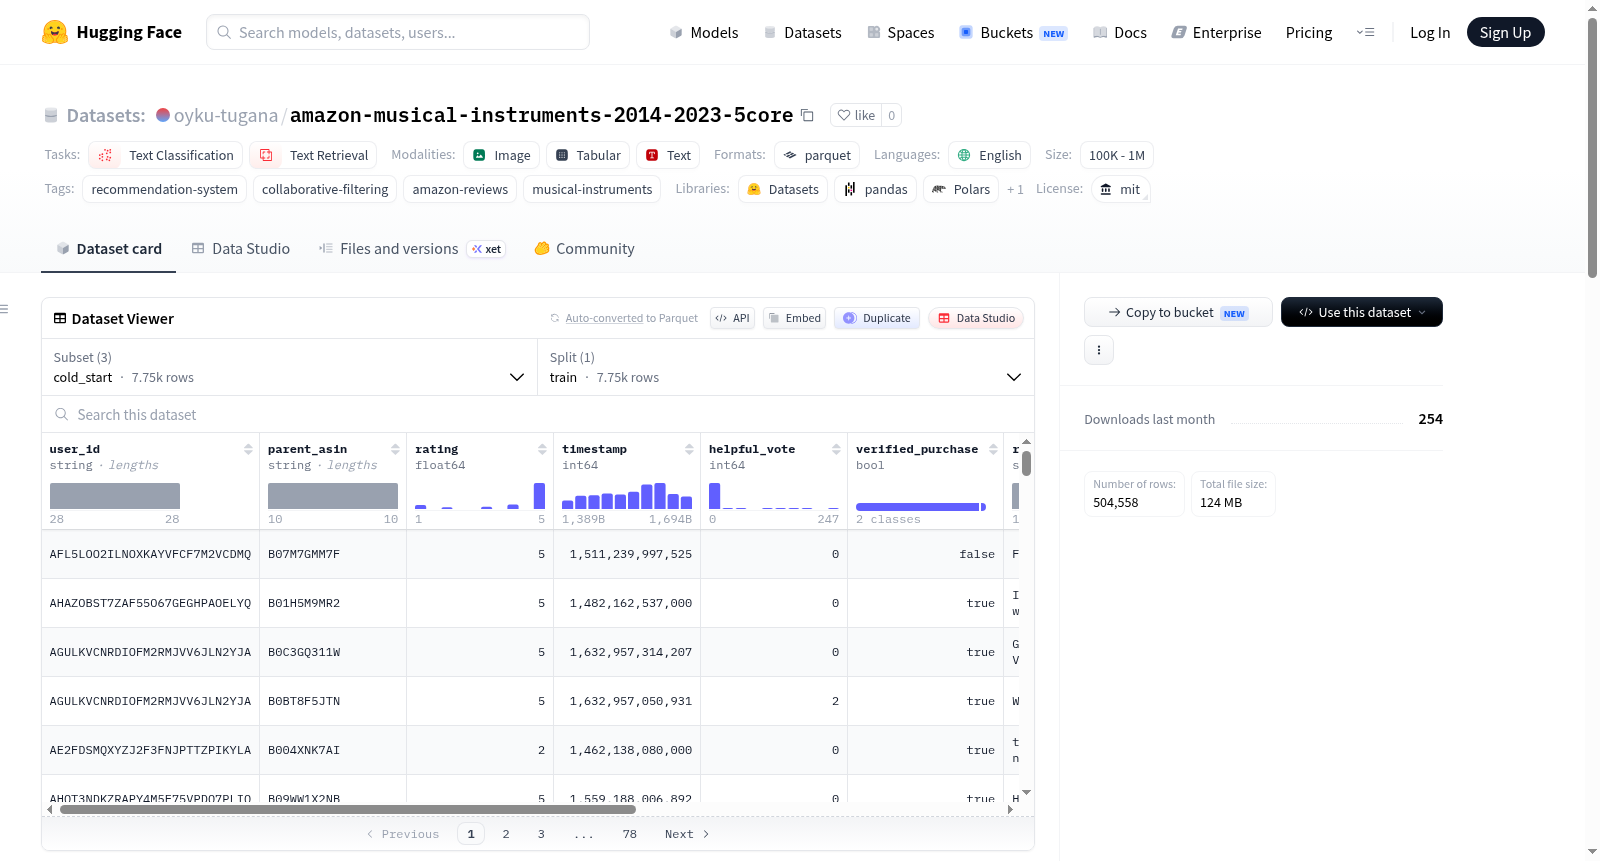Open Buckets in the navigation bar
1600x861 pixels.
(x=1013, y=32)
